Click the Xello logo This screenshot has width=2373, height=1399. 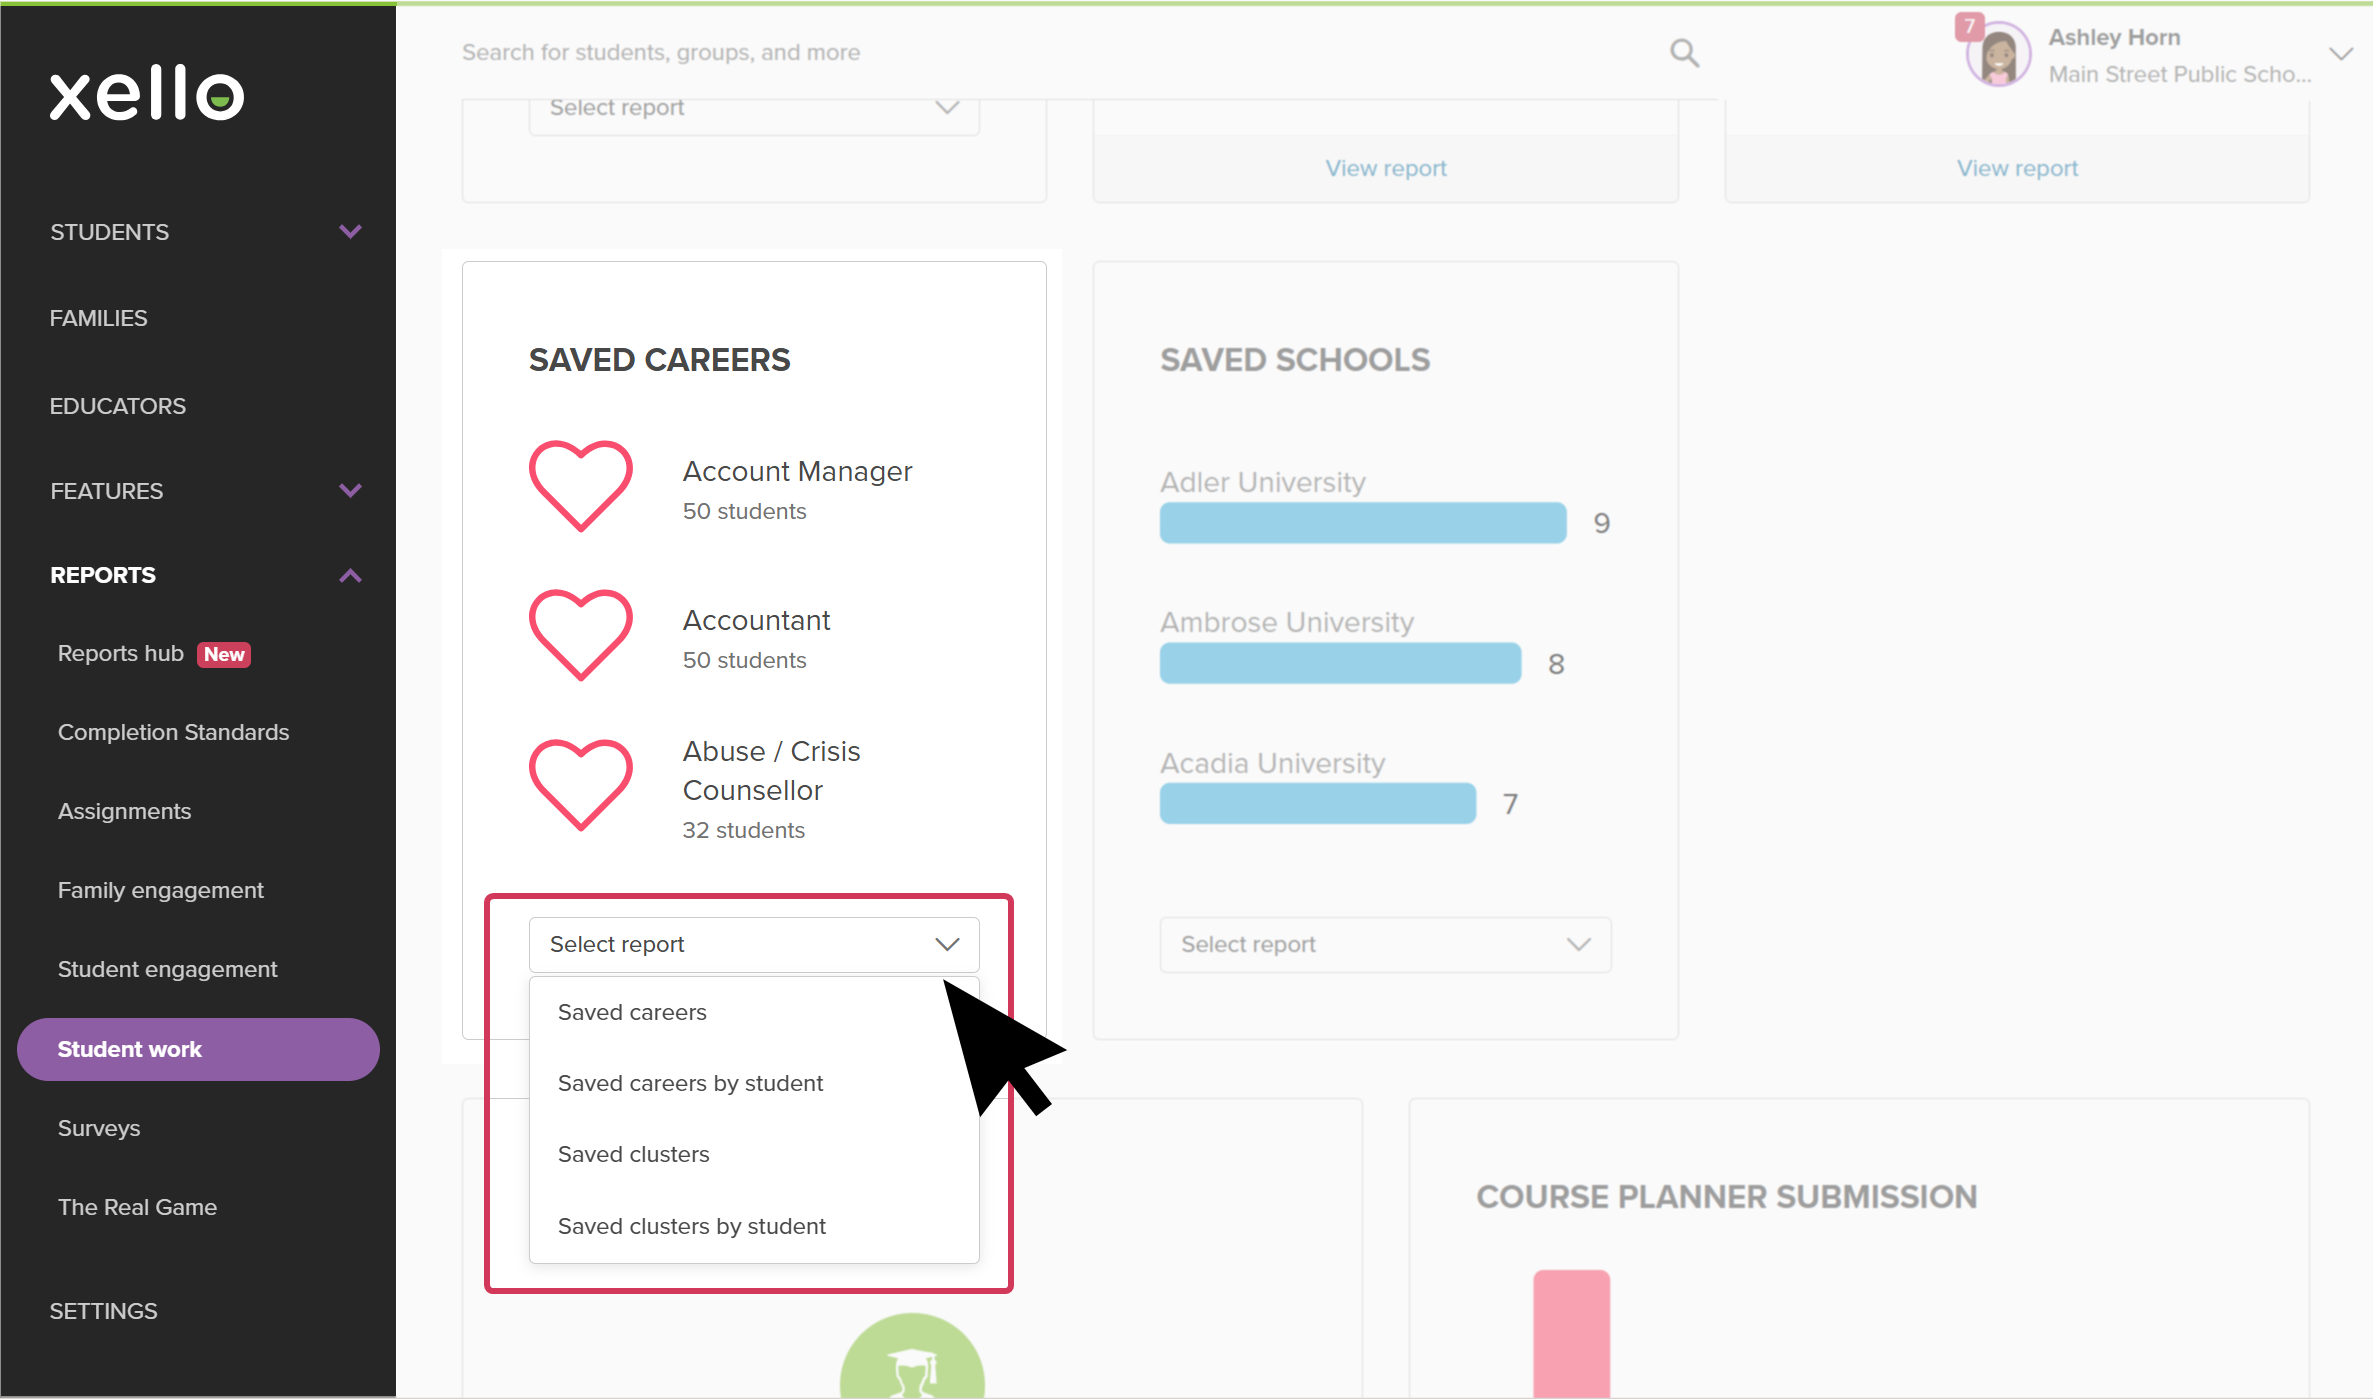tap(147, 94)
